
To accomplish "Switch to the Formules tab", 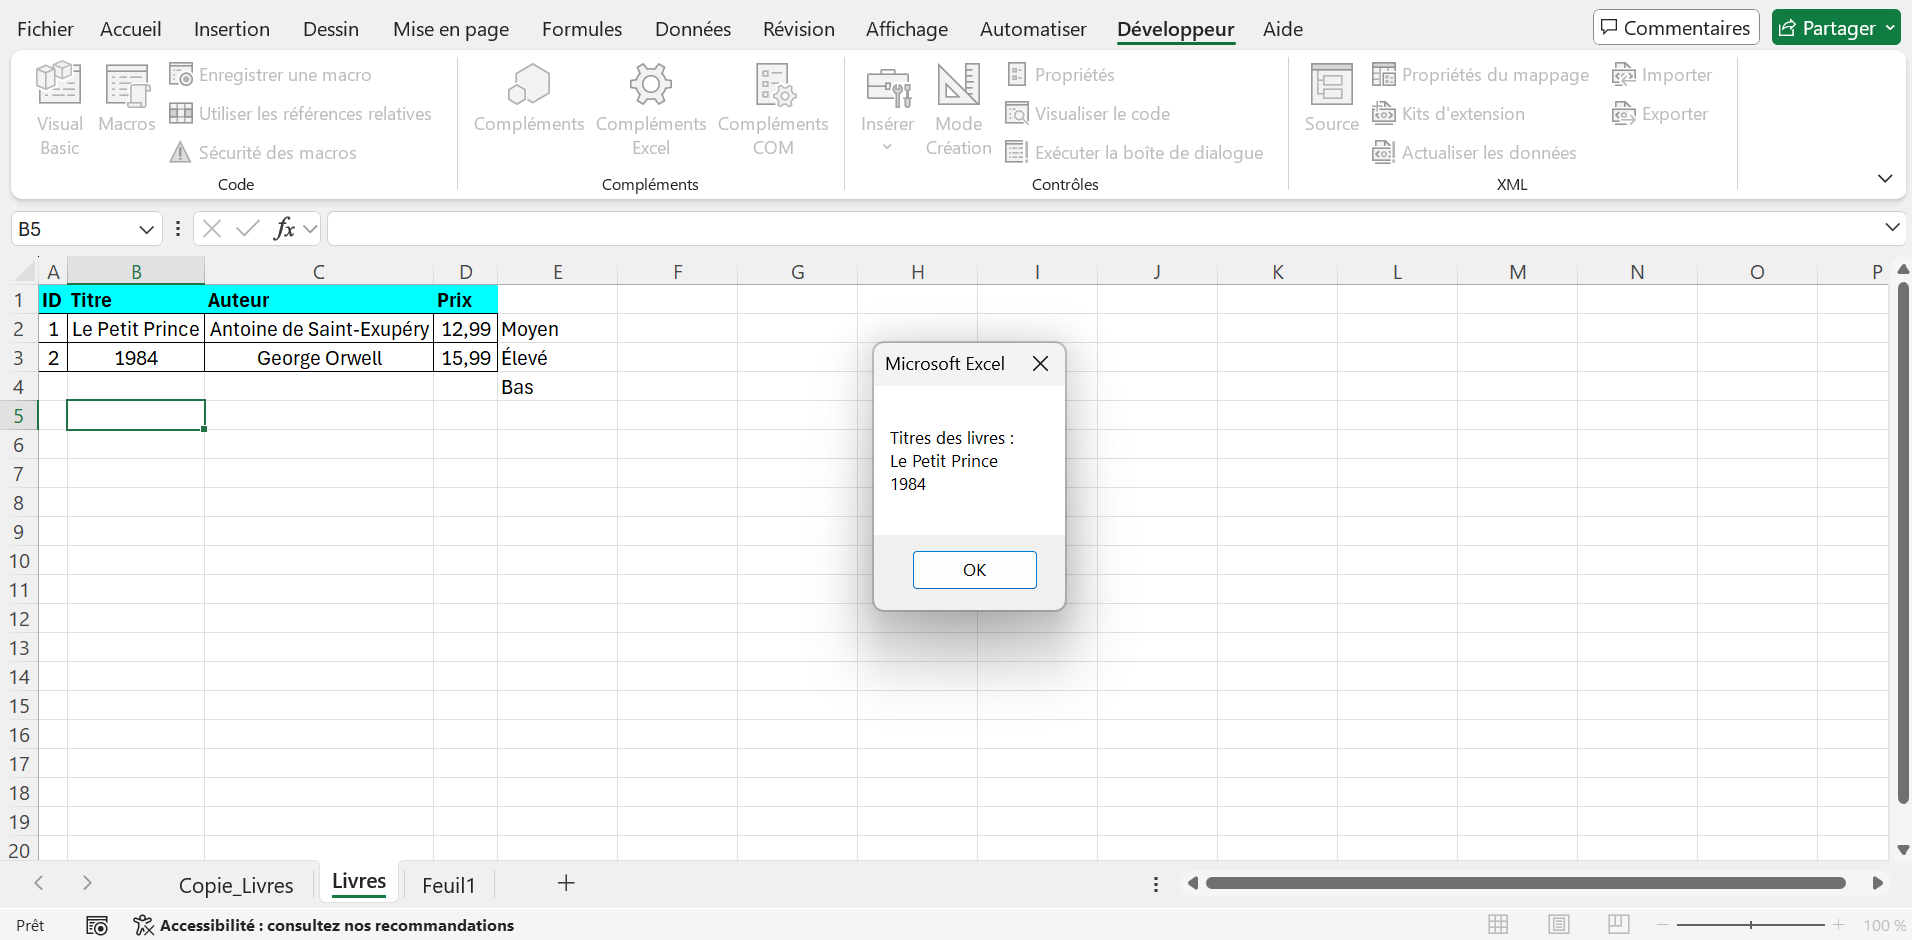I will point(581,29).
